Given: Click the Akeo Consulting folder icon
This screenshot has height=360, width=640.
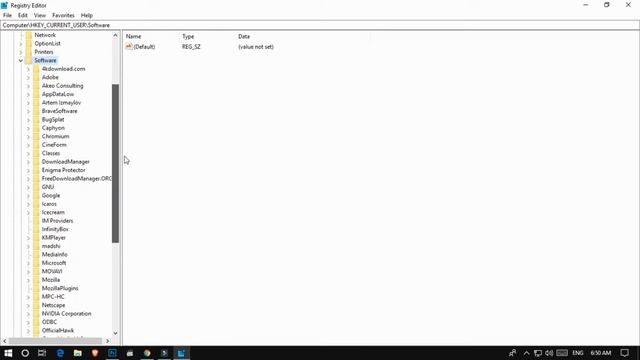Looking at the screenshot, I should (x=36, y=86).
